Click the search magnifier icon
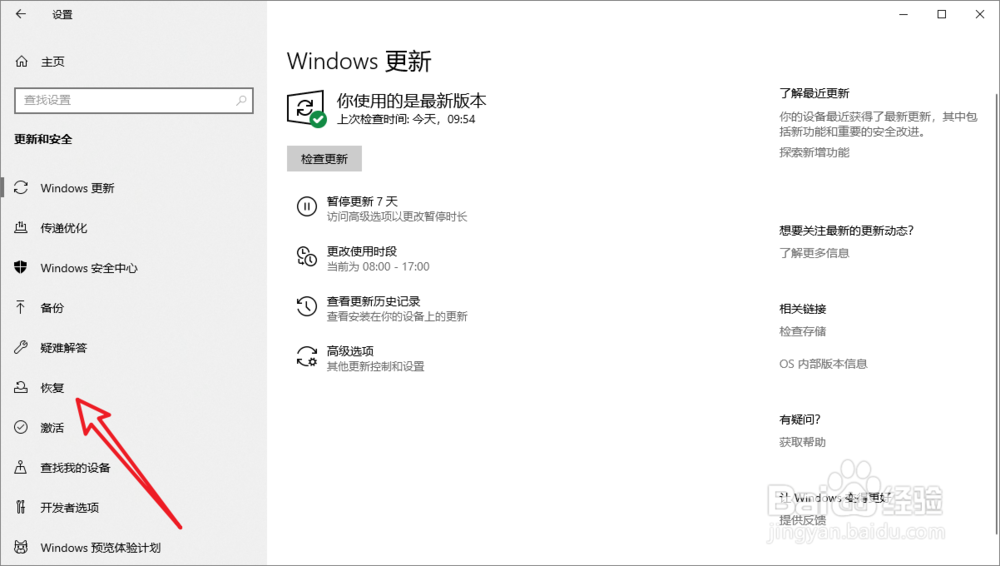1000x566 pixels. [x=241, y=100]
